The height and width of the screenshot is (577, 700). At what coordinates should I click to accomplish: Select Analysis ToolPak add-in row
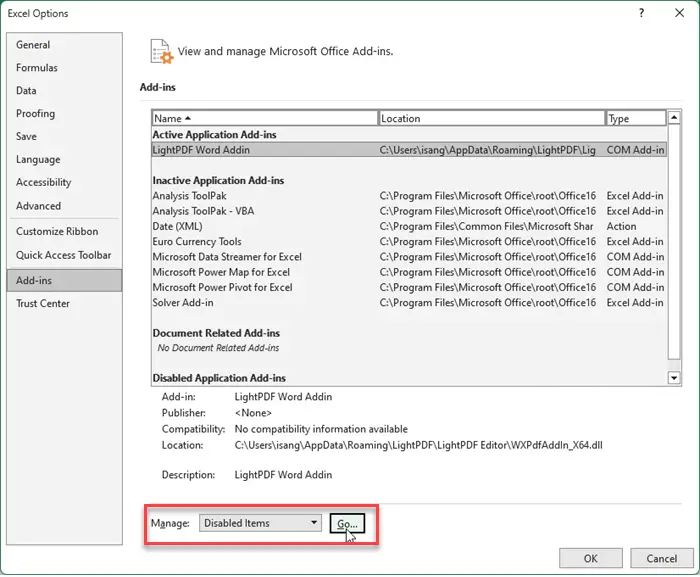pos(409,196)
